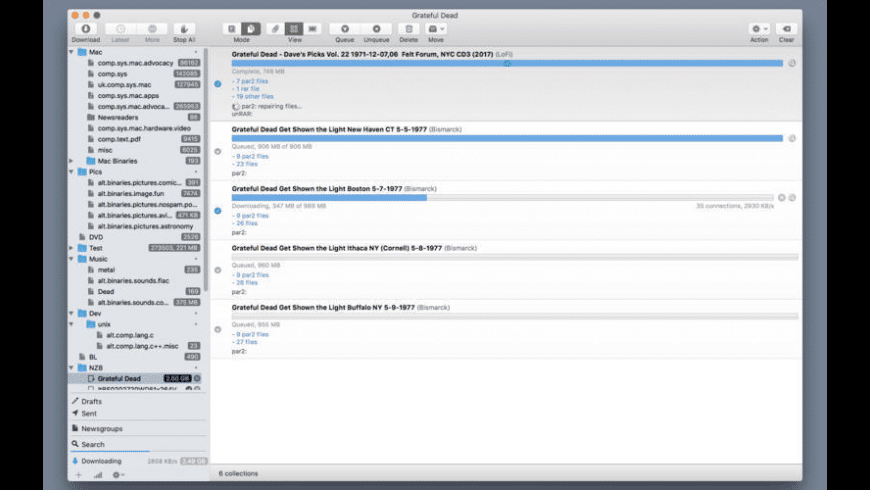This screenshot has width=870, height=490.
Task: Open the Move dropdown in the toolbar
Action: 436,29
